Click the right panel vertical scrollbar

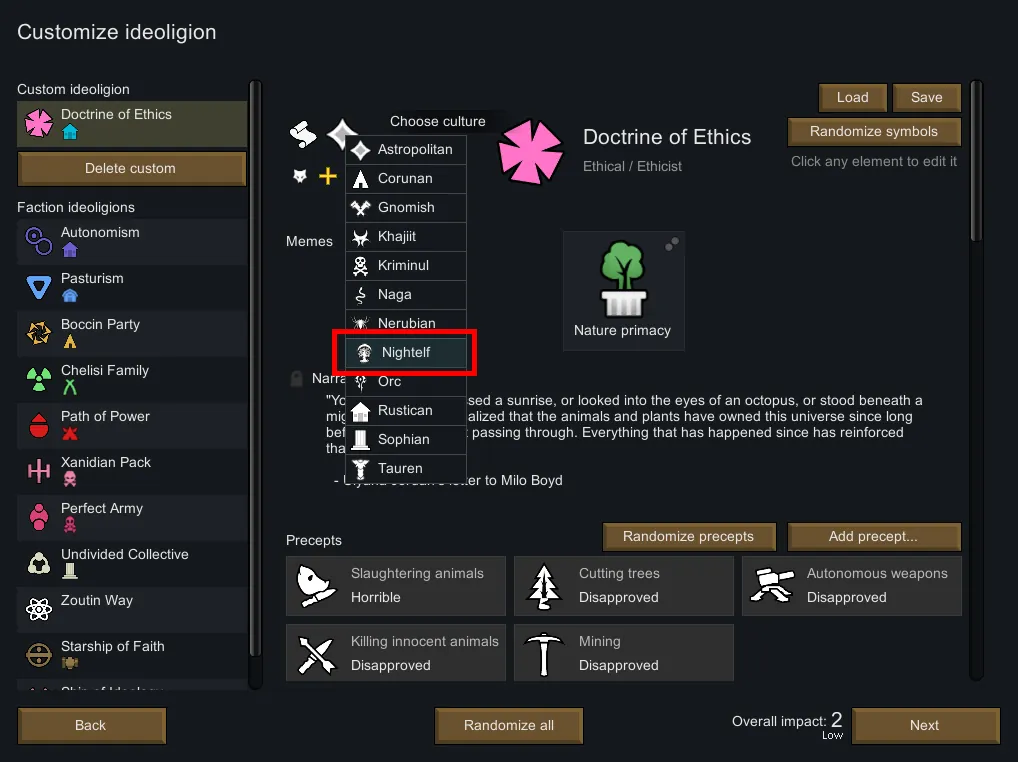976,160
